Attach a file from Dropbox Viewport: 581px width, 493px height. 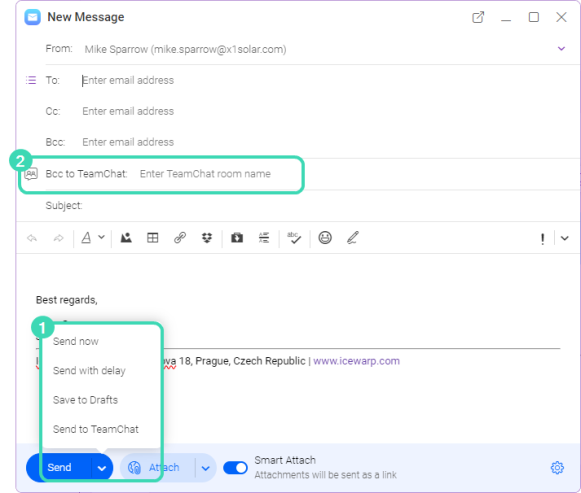click(x=207, y=237)
